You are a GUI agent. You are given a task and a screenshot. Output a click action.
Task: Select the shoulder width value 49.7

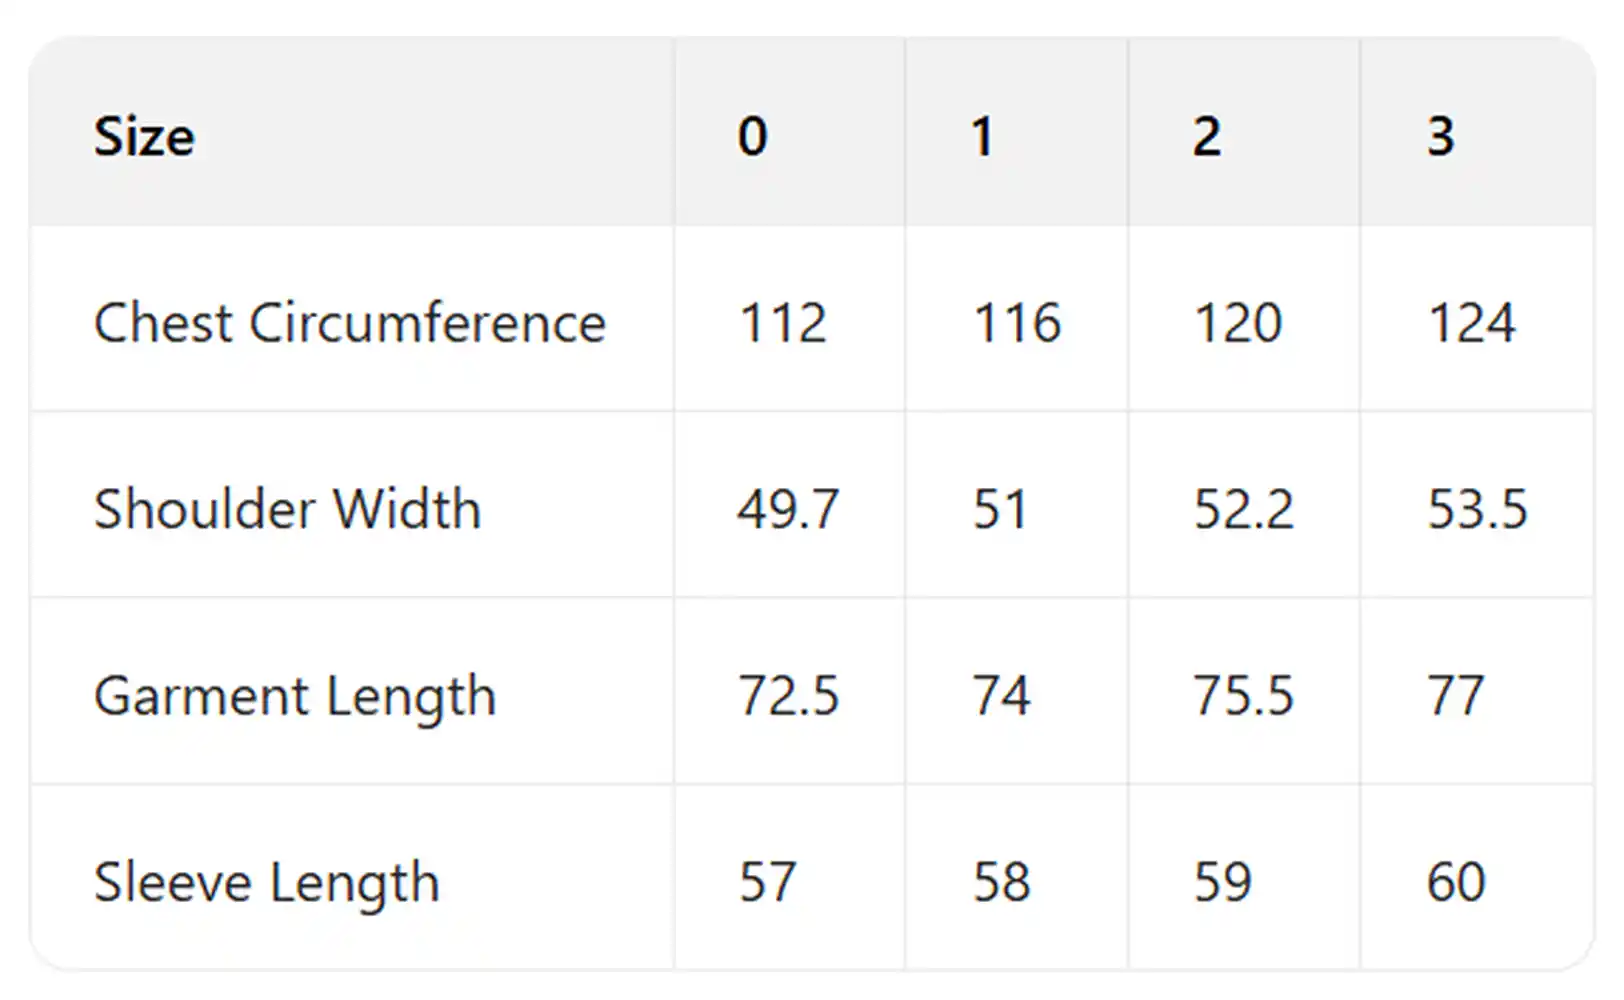[788, 509]
